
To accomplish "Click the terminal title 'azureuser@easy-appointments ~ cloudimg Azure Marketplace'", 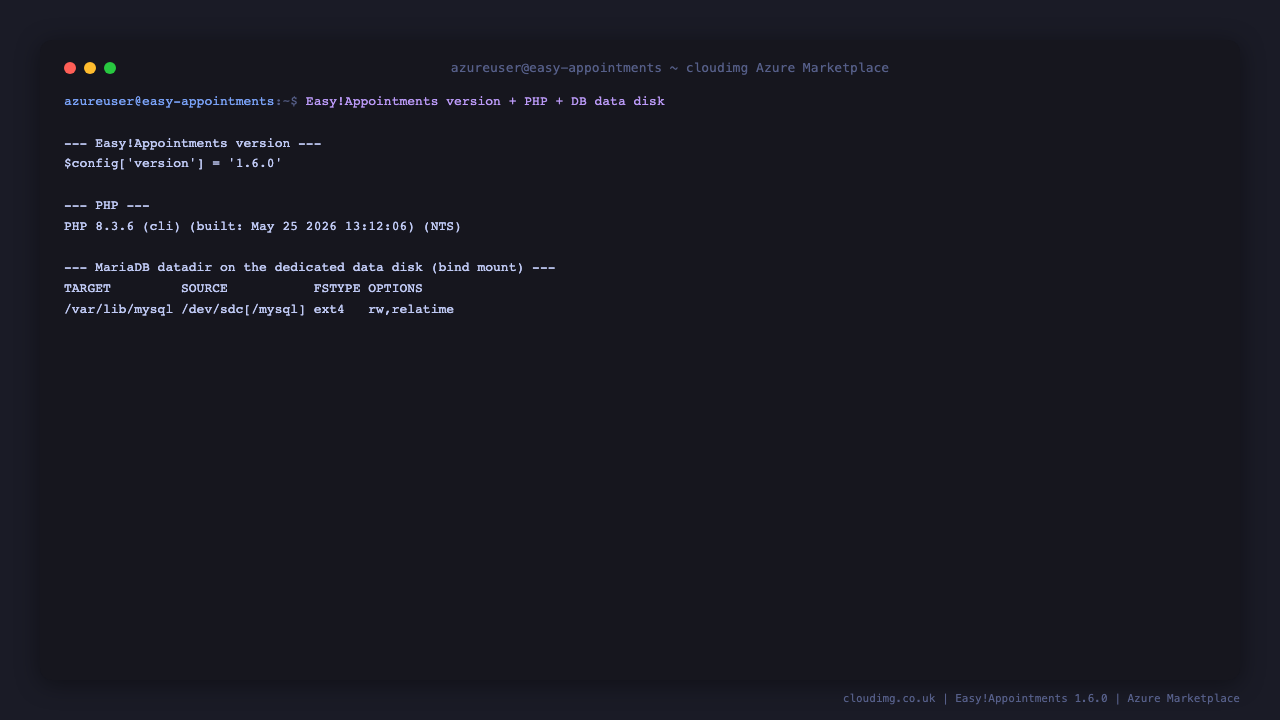I will pos(670,68).
